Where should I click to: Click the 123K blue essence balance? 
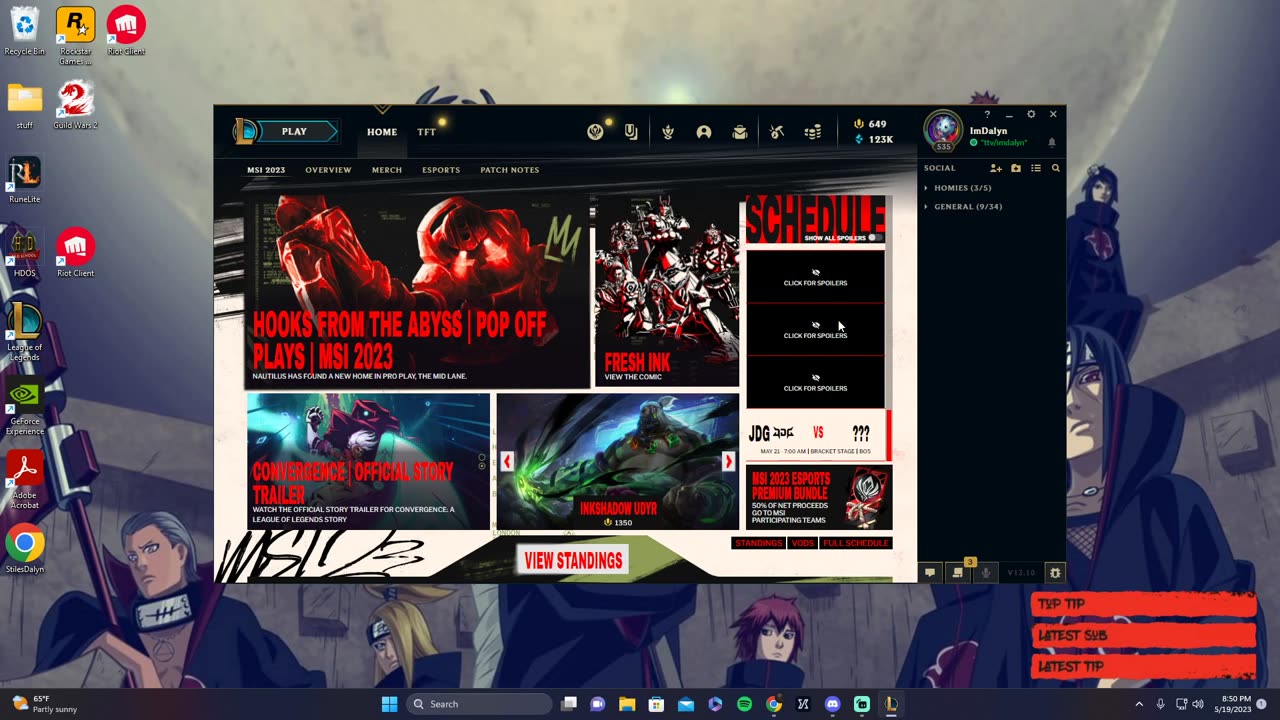pyautogui.click(x=873, y=140)
